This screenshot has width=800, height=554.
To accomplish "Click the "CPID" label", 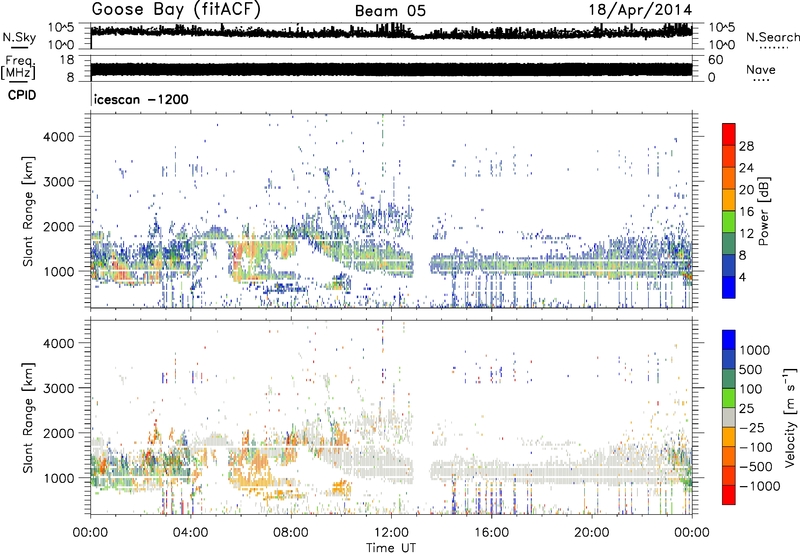I will pos(21,95).
